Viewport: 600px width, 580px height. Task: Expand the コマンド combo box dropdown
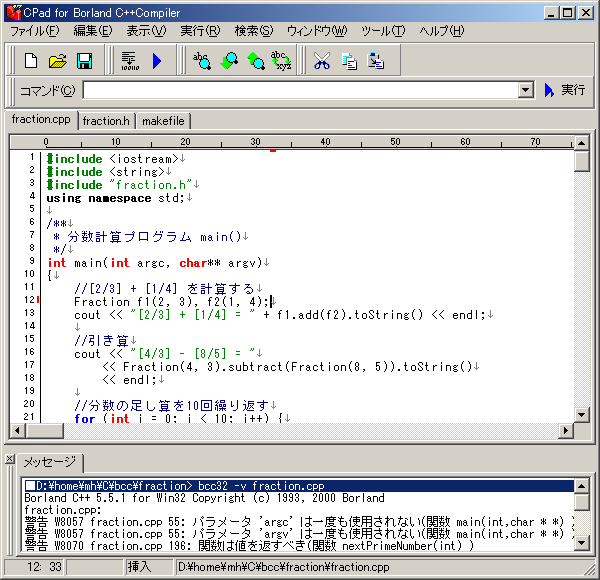pyautogui.click(x=526, y=90)
